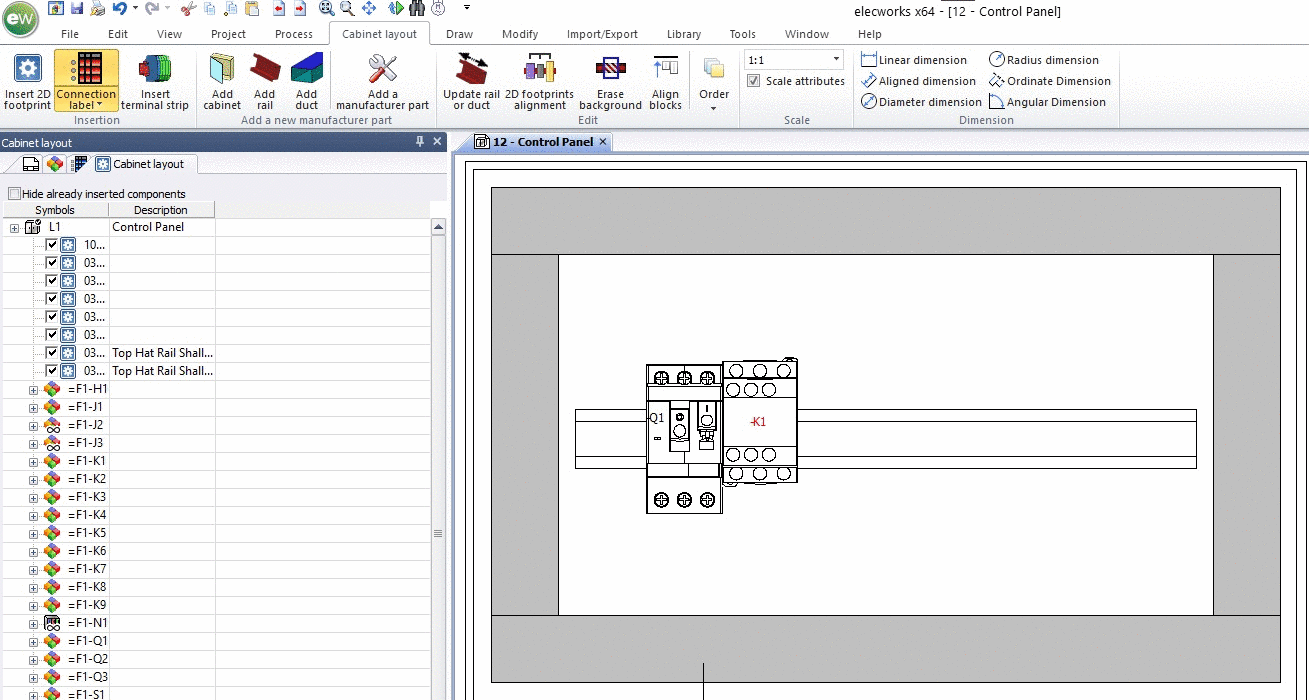This screenshot has width=1309, height=700.
Task: Switch to the Modify ribbon tab
Action: (520, 34)
